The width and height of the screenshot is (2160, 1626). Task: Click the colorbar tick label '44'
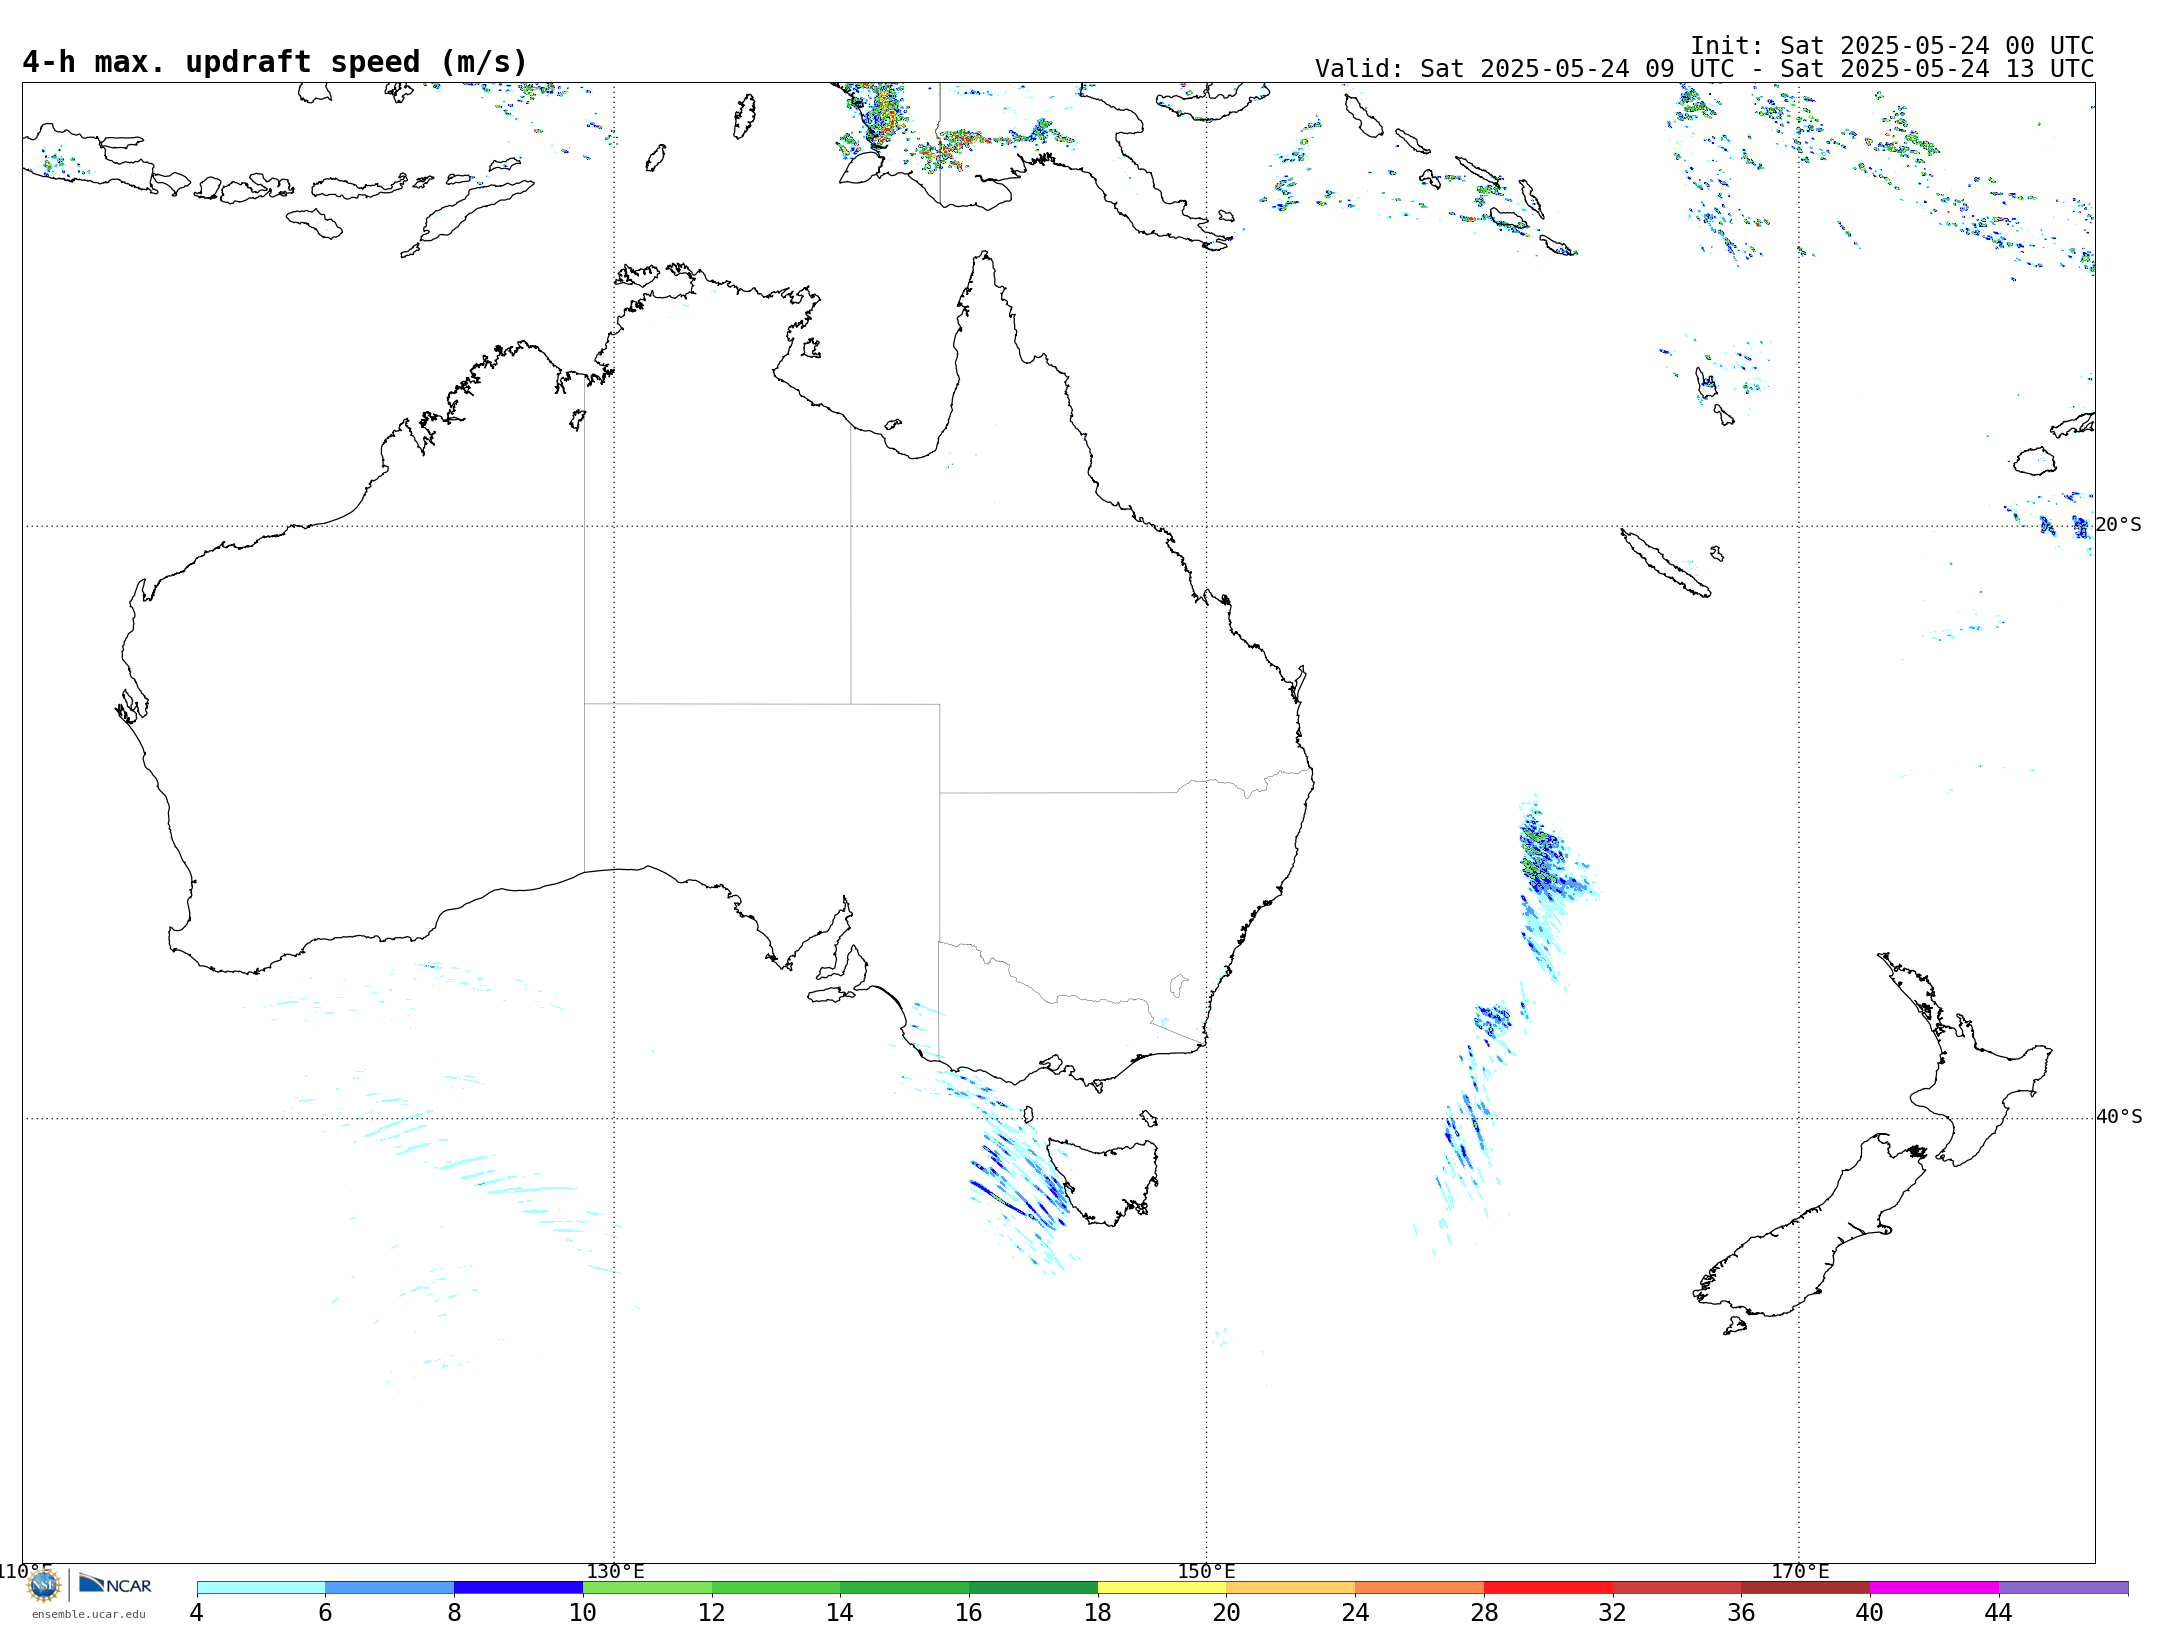1999,1612
